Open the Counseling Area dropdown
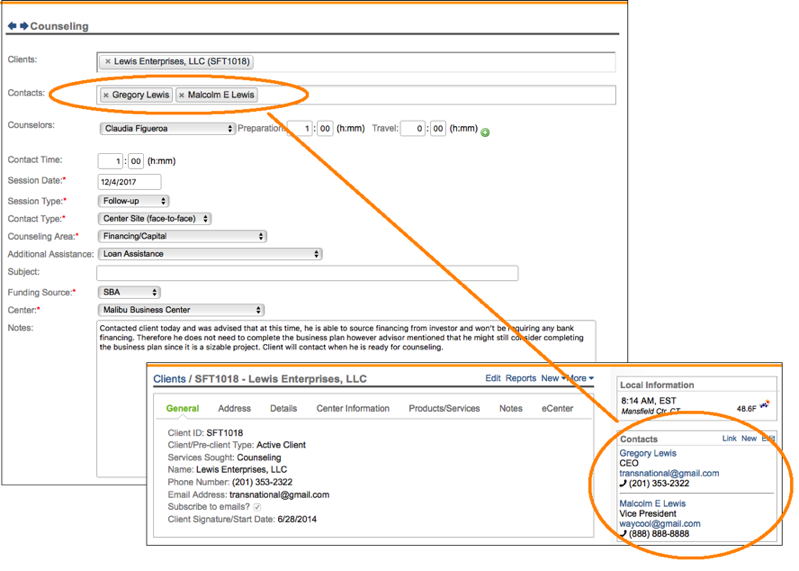This screenshot has width=799, height=571. point(183,236)
